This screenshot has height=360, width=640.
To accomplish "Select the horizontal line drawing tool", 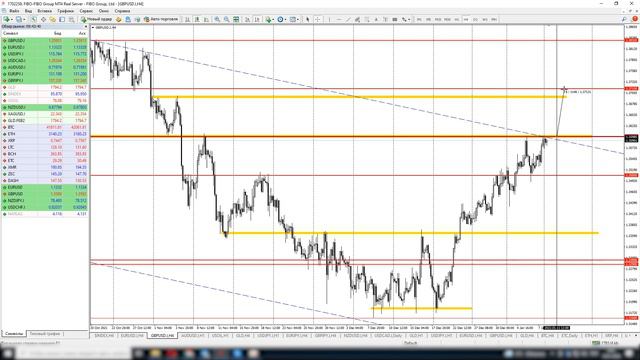I will click(339, 19).
